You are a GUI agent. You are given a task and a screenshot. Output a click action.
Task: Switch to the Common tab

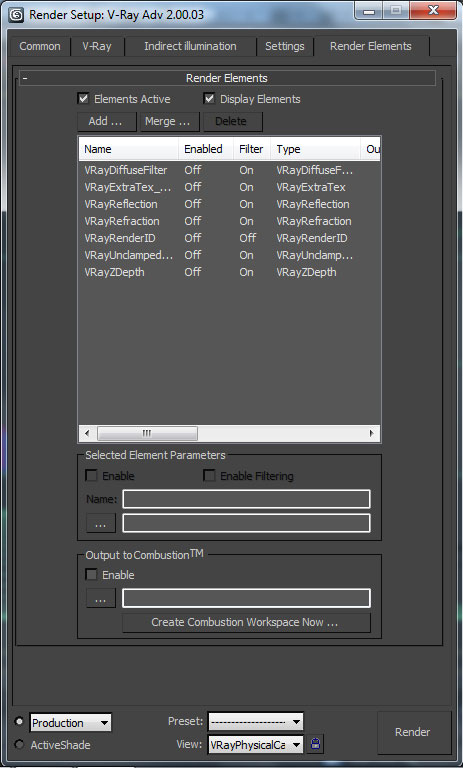pyautogui.click(x=40, y=46)
